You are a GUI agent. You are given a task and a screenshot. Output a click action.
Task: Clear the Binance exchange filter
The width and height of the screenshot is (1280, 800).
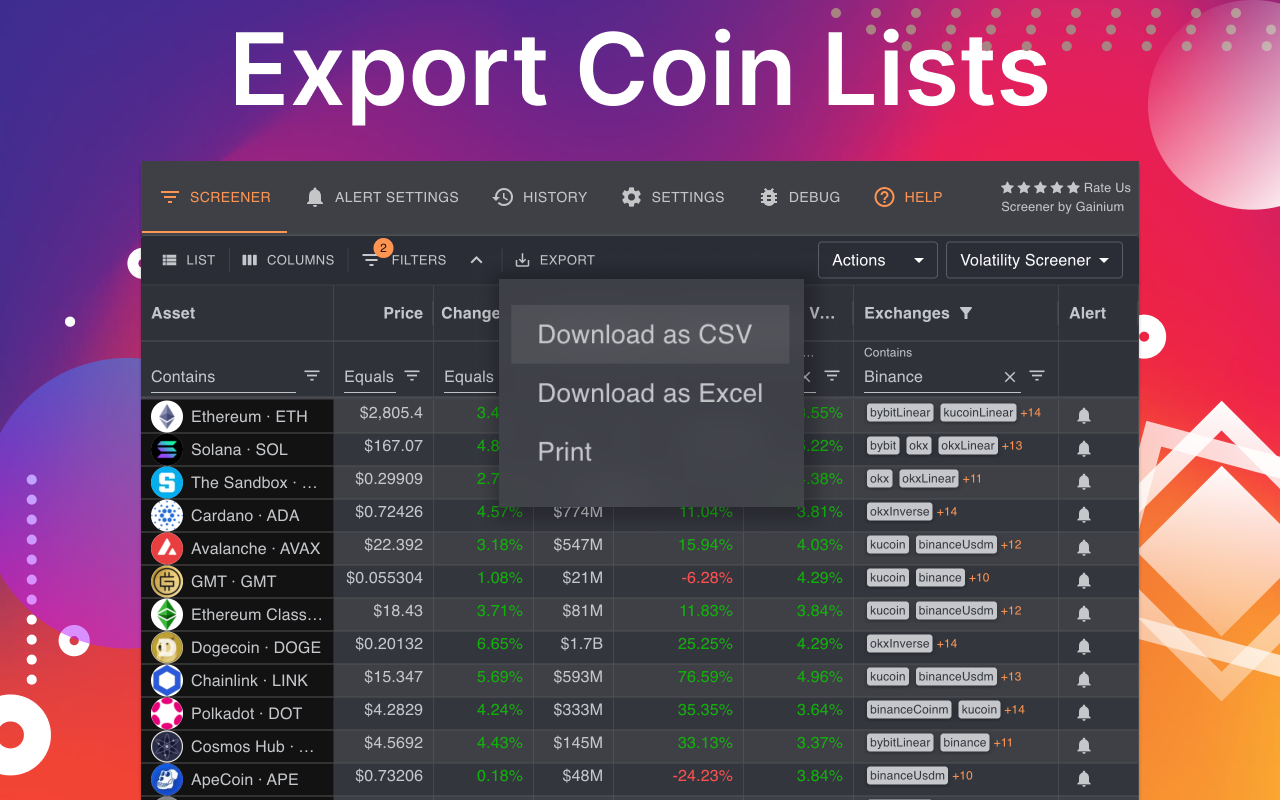[x=1010, y=377]
